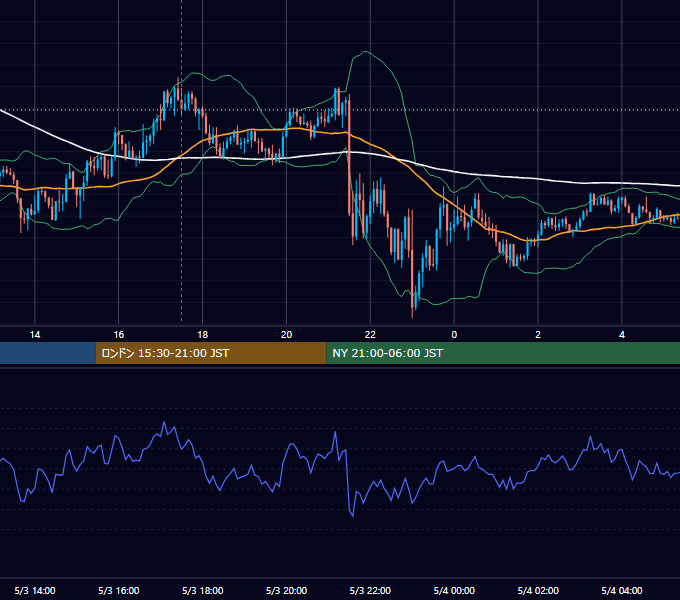Click the 5/4 02:00 date label
680x600 pixels.
(538, 590)
